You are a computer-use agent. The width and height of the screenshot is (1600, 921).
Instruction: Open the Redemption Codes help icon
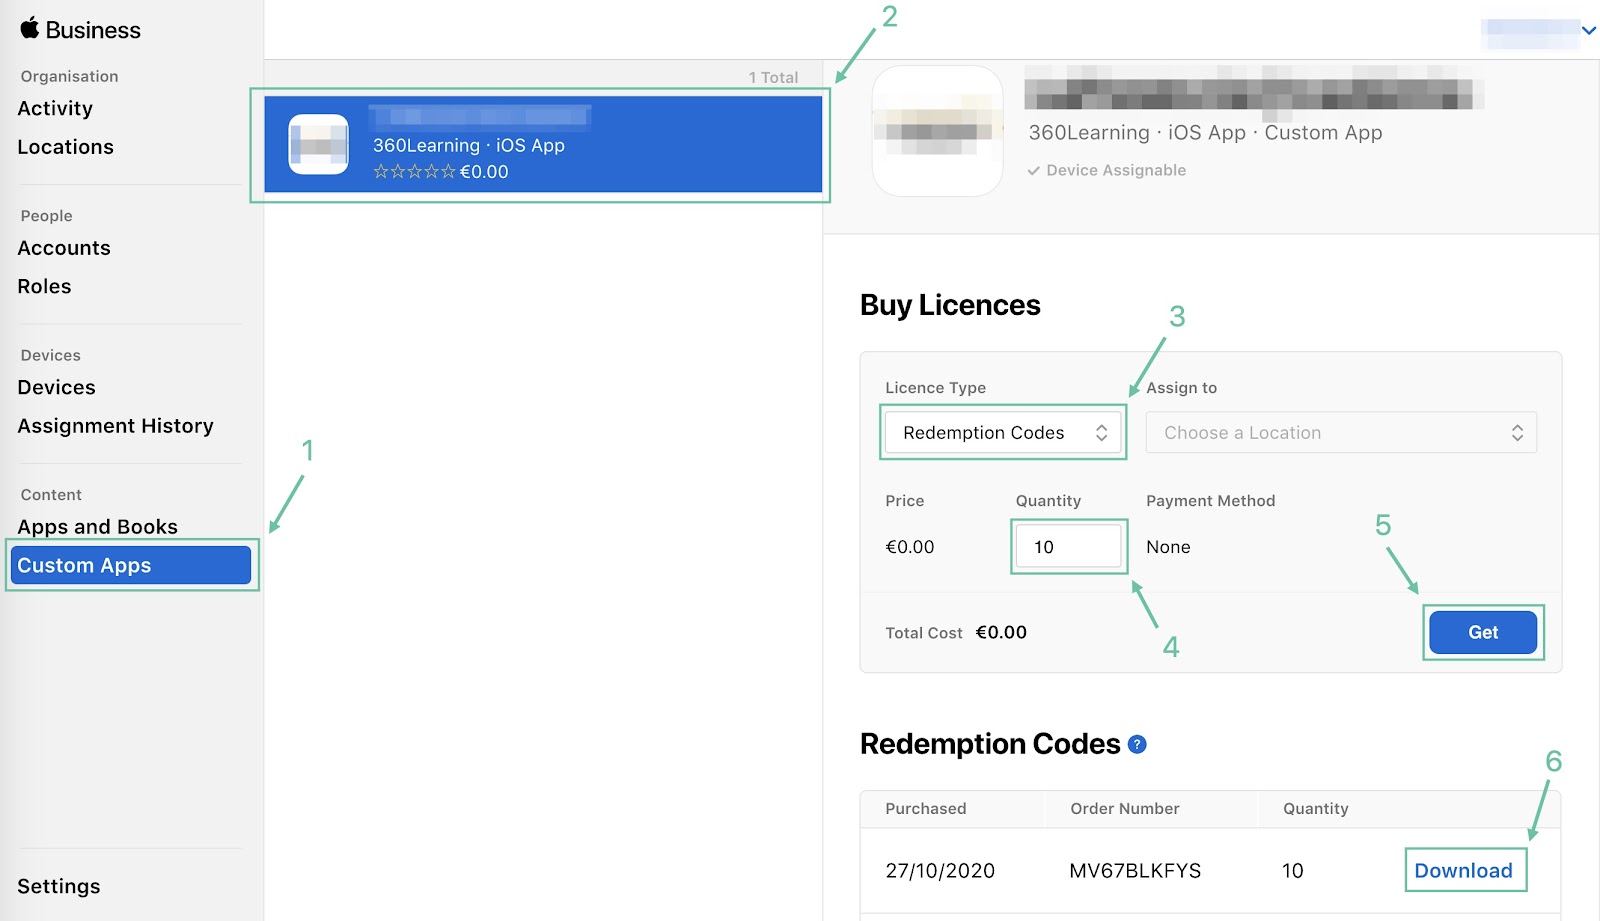1137,744
